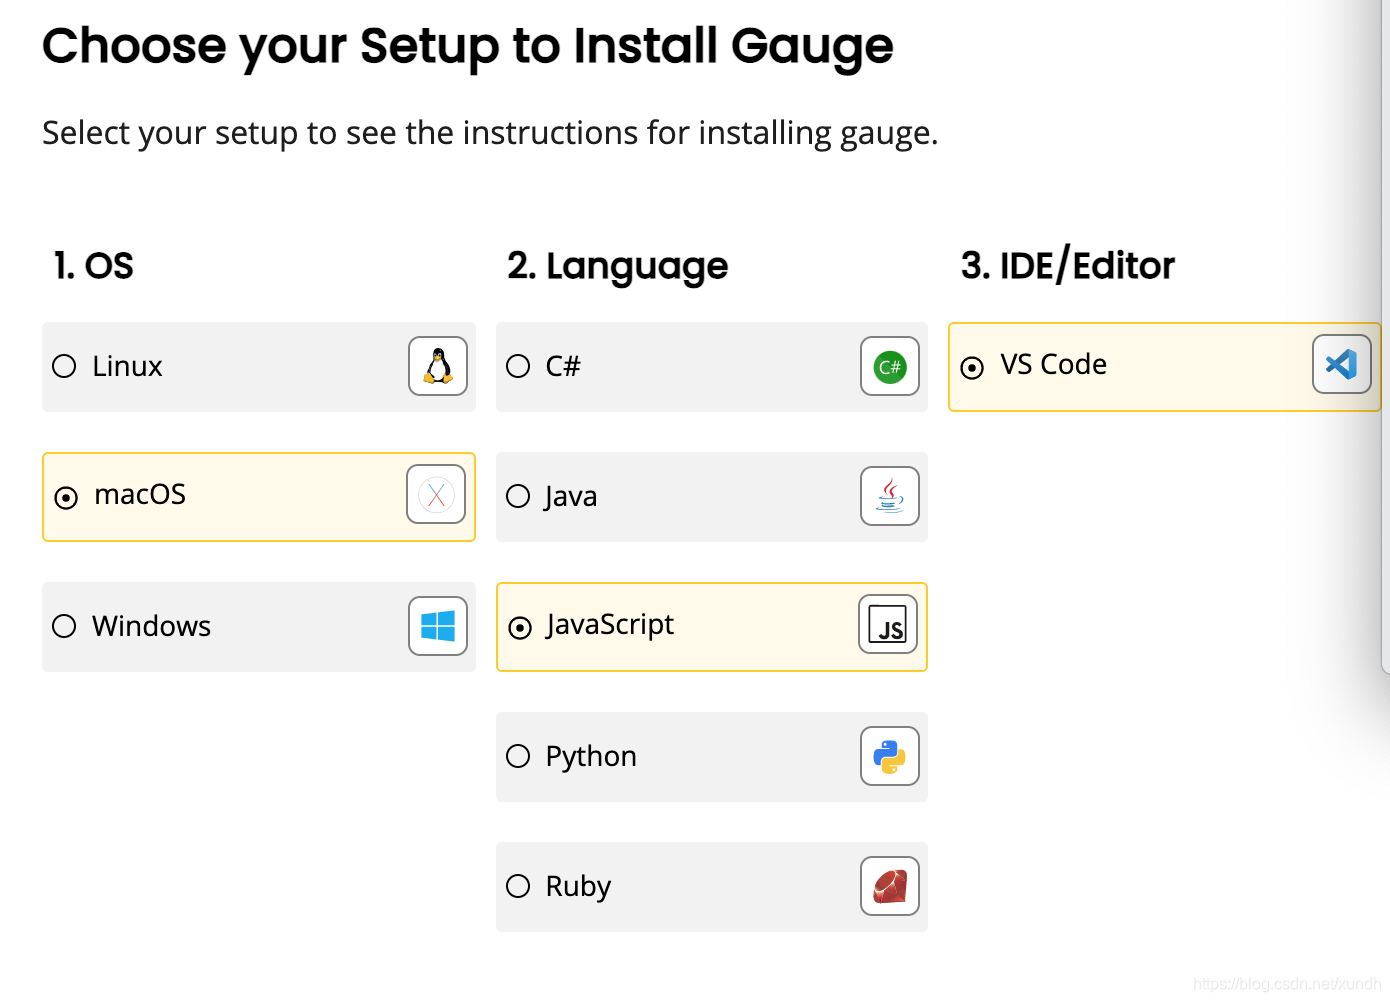Click the Windows logo icon
The height and width of the screenshot is (1002, 1390).
point(438,626)
